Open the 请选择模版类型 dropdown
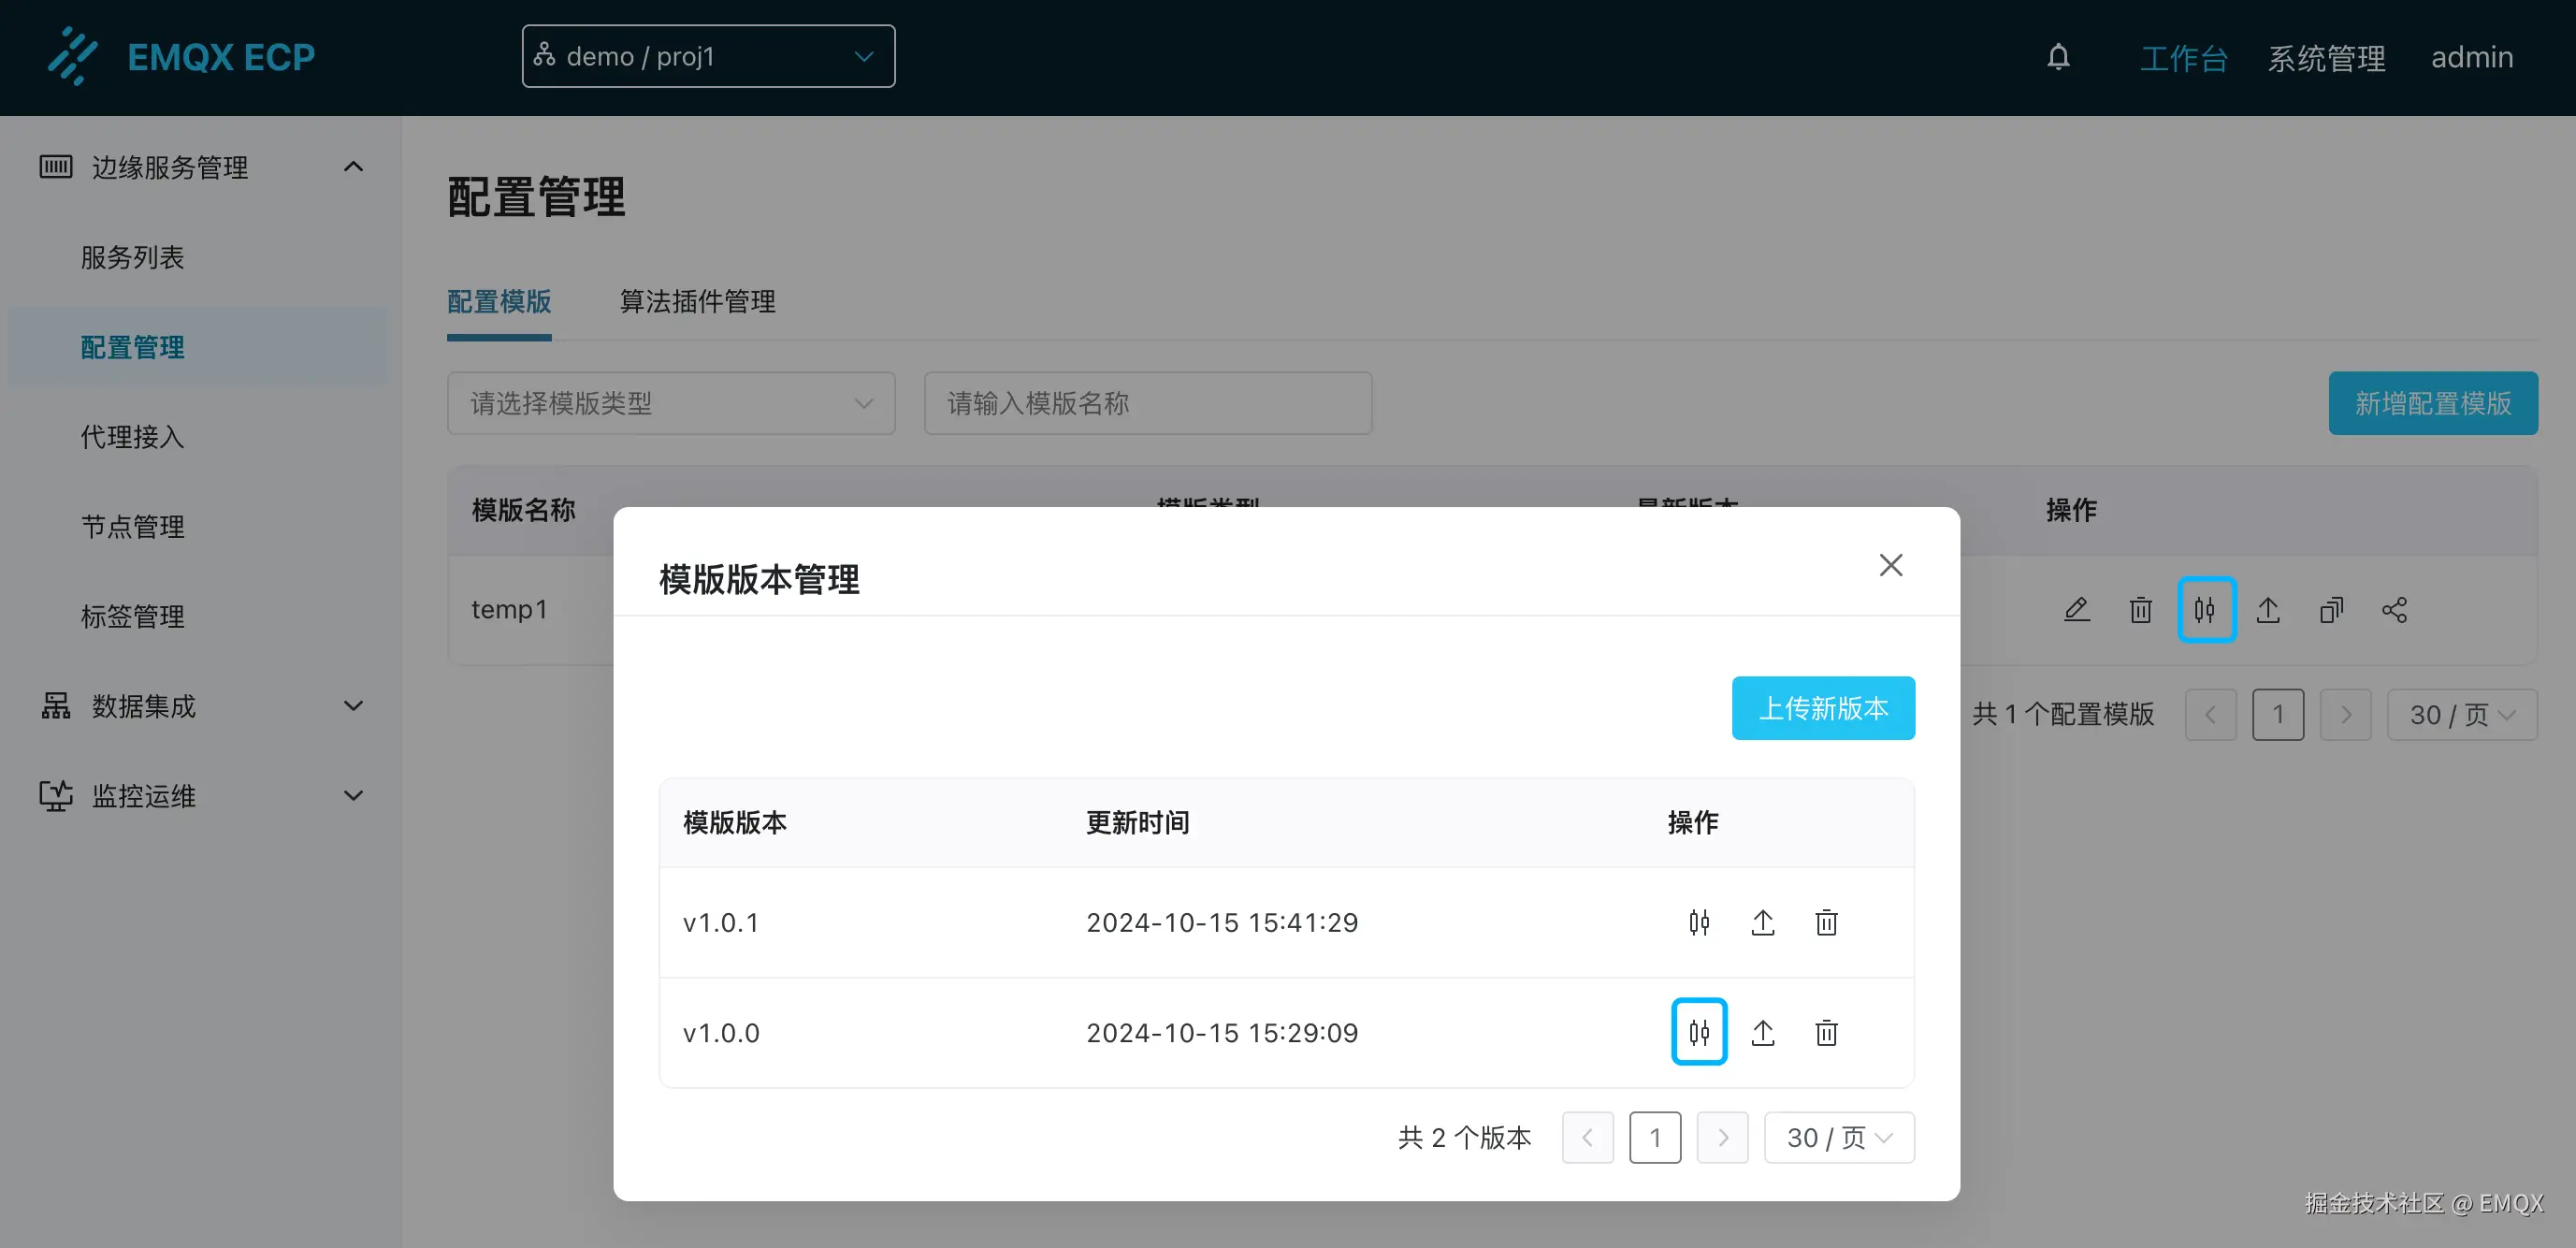The height and width of the screenshot is (1248, 2576). (670, 403)
